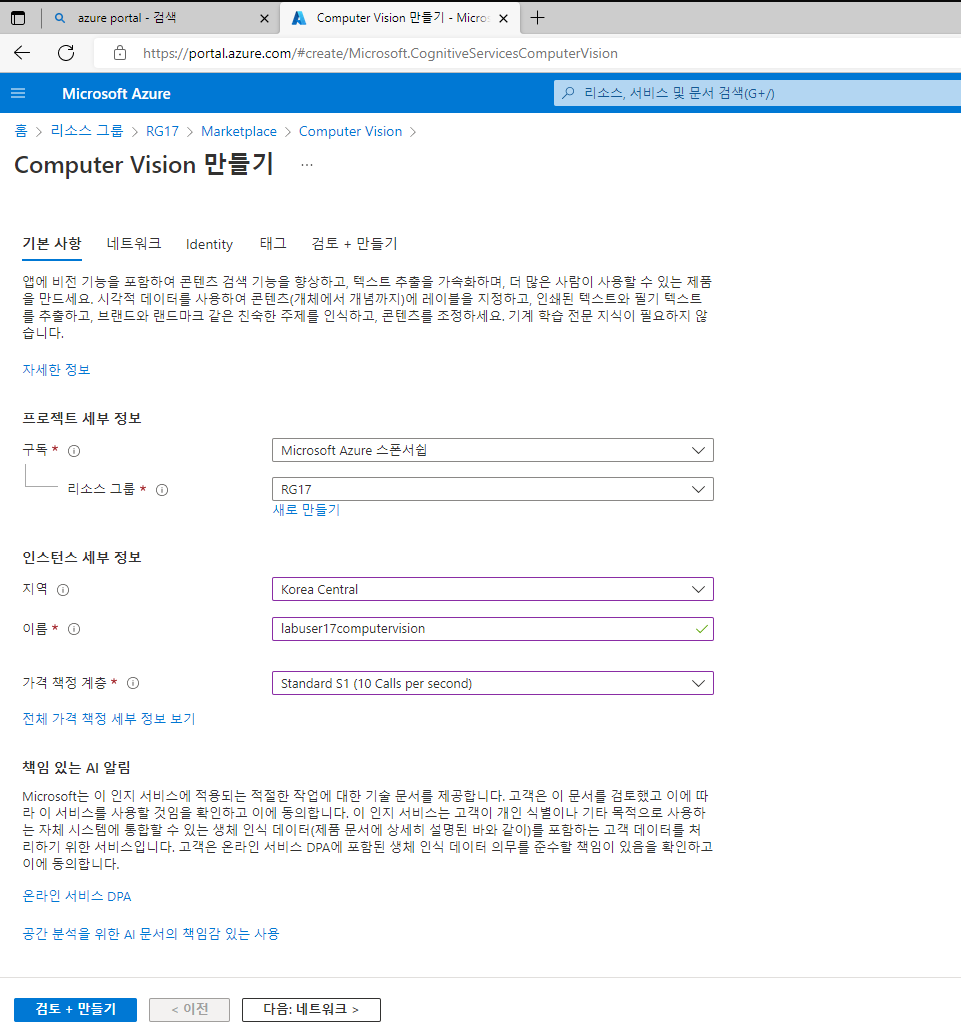The height and width of the screenshot is (1031, 961).
Task: Open the Azure portal hamburger menu
Action: click(x=18, y=93)
